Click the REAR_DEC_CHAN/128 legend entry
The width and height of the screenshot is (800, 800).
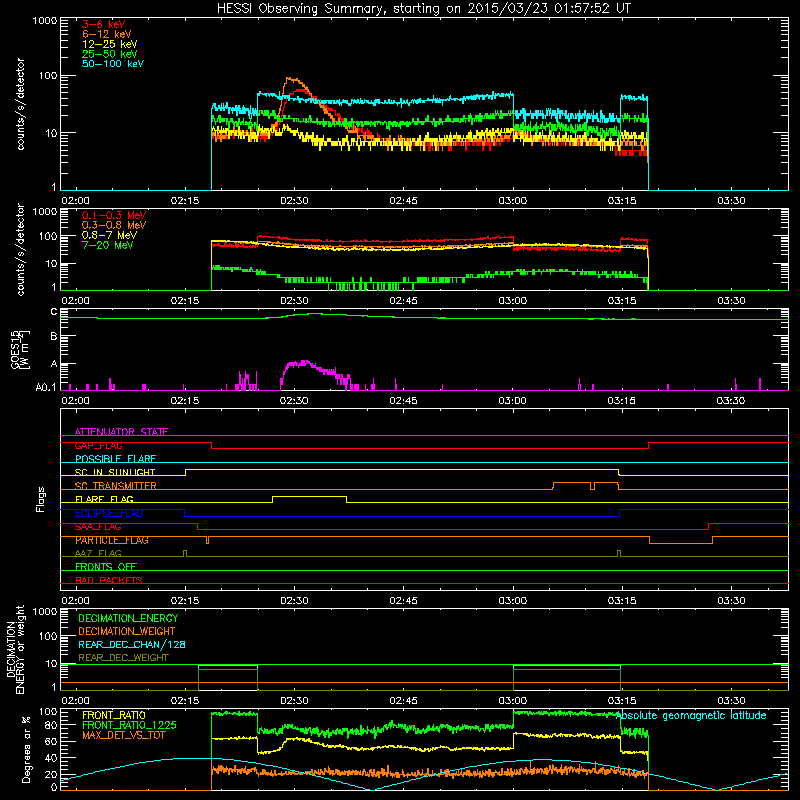click(x=132, y=644)
